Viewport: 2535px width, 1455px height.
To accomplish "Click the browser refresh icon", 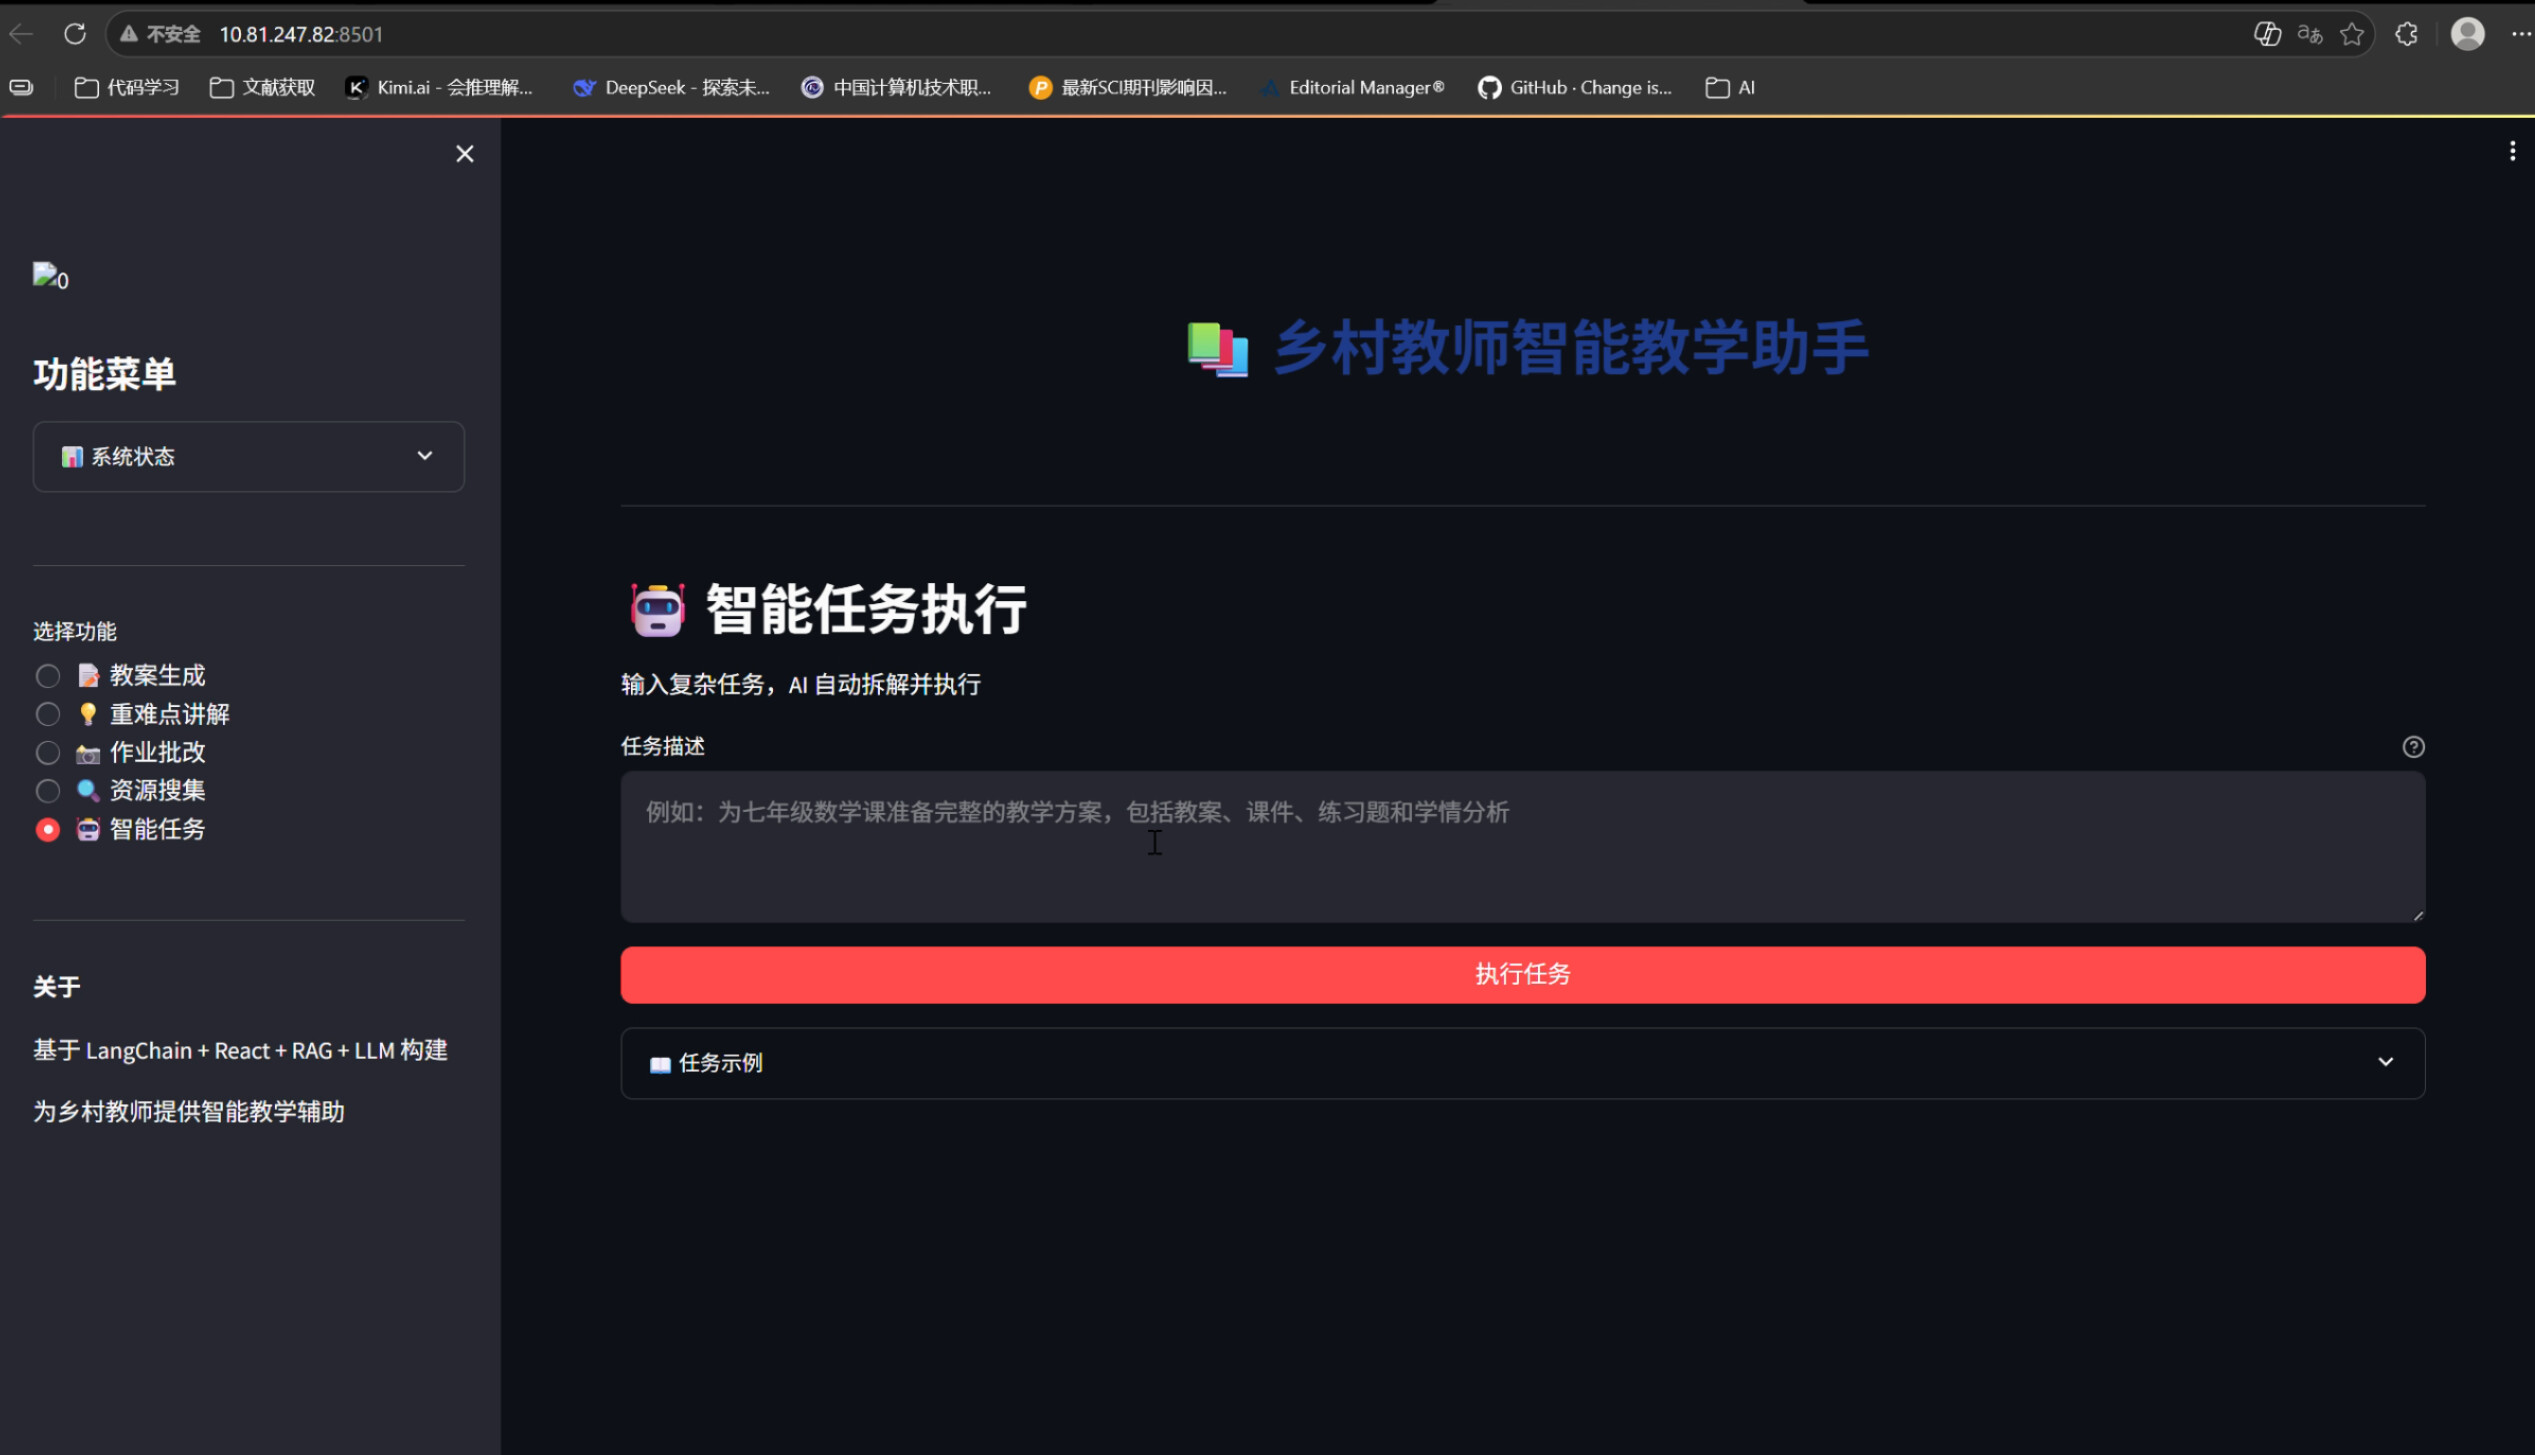I will (75, 34).
